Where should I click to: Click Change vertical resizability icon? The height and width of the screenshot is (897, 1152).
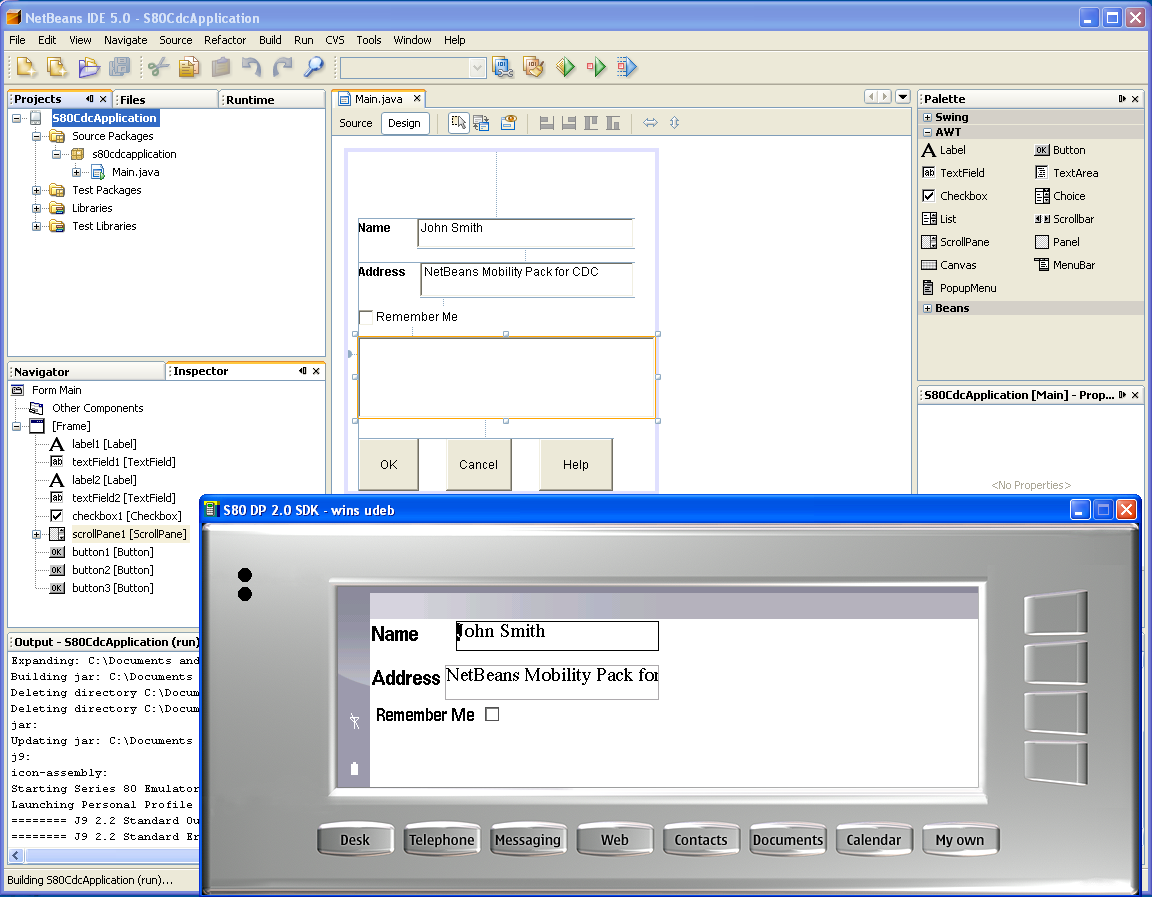[674, 123]
